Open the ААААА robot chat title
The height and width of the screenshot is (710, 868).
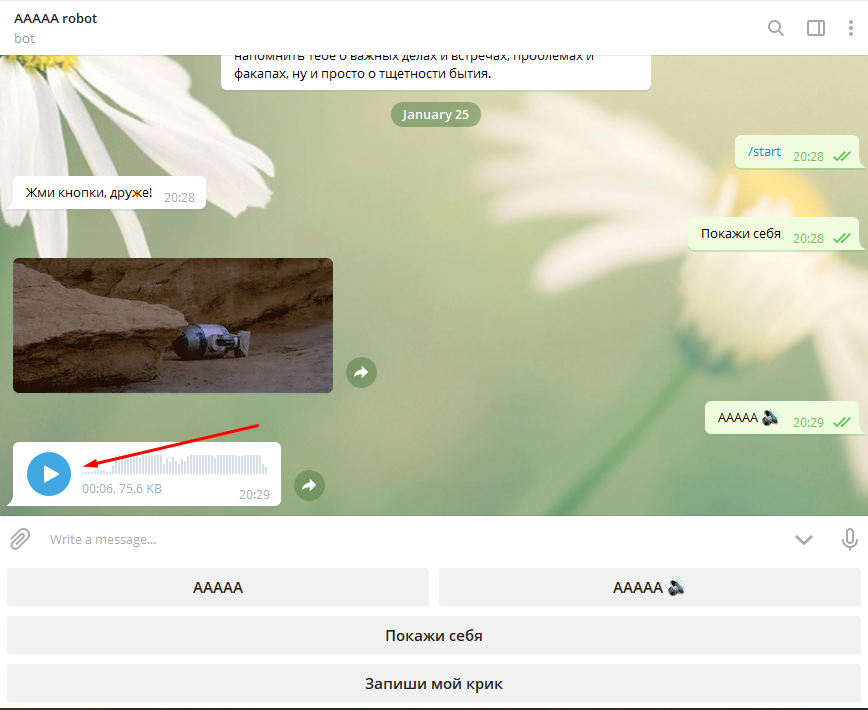56,19
